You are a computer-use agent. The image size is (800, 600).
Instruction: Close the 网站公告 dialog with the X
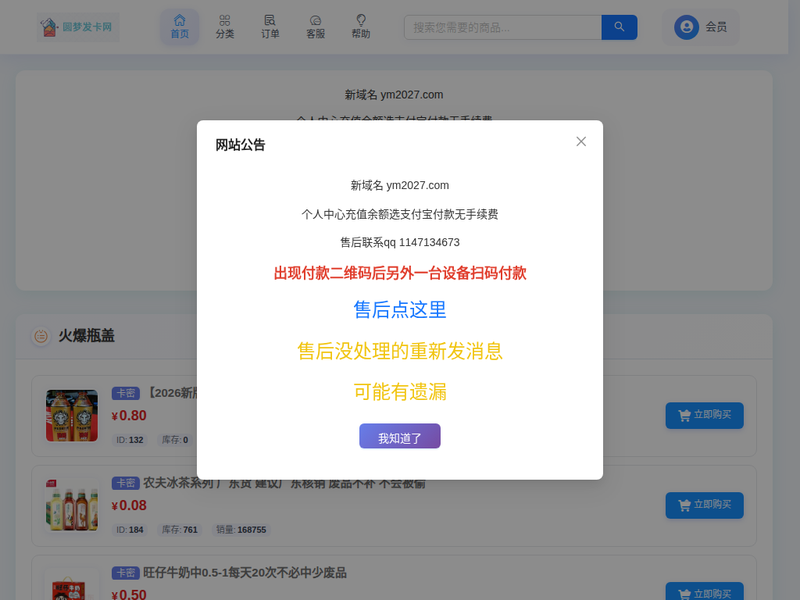581,141
